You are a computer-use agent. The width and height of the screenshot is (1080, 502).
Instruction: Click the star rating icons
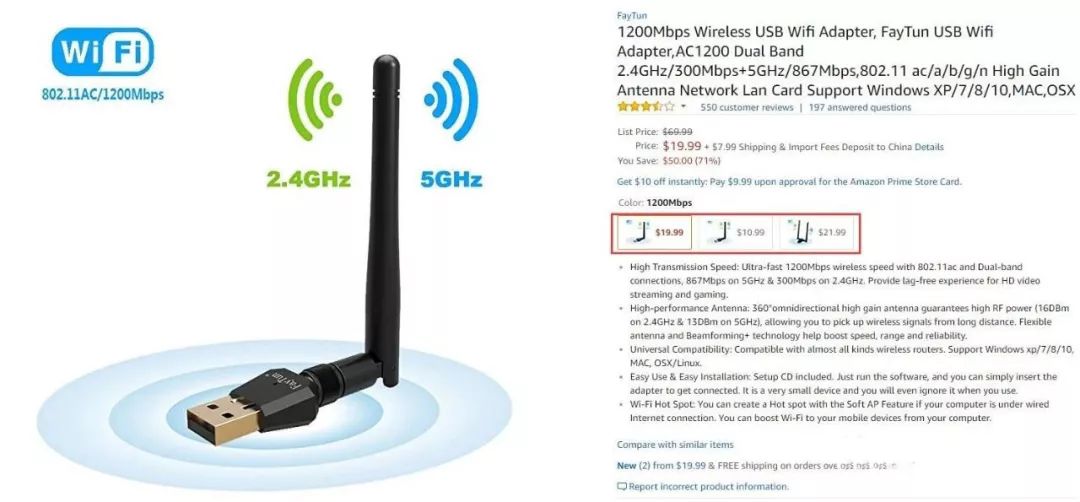[645, 107]
